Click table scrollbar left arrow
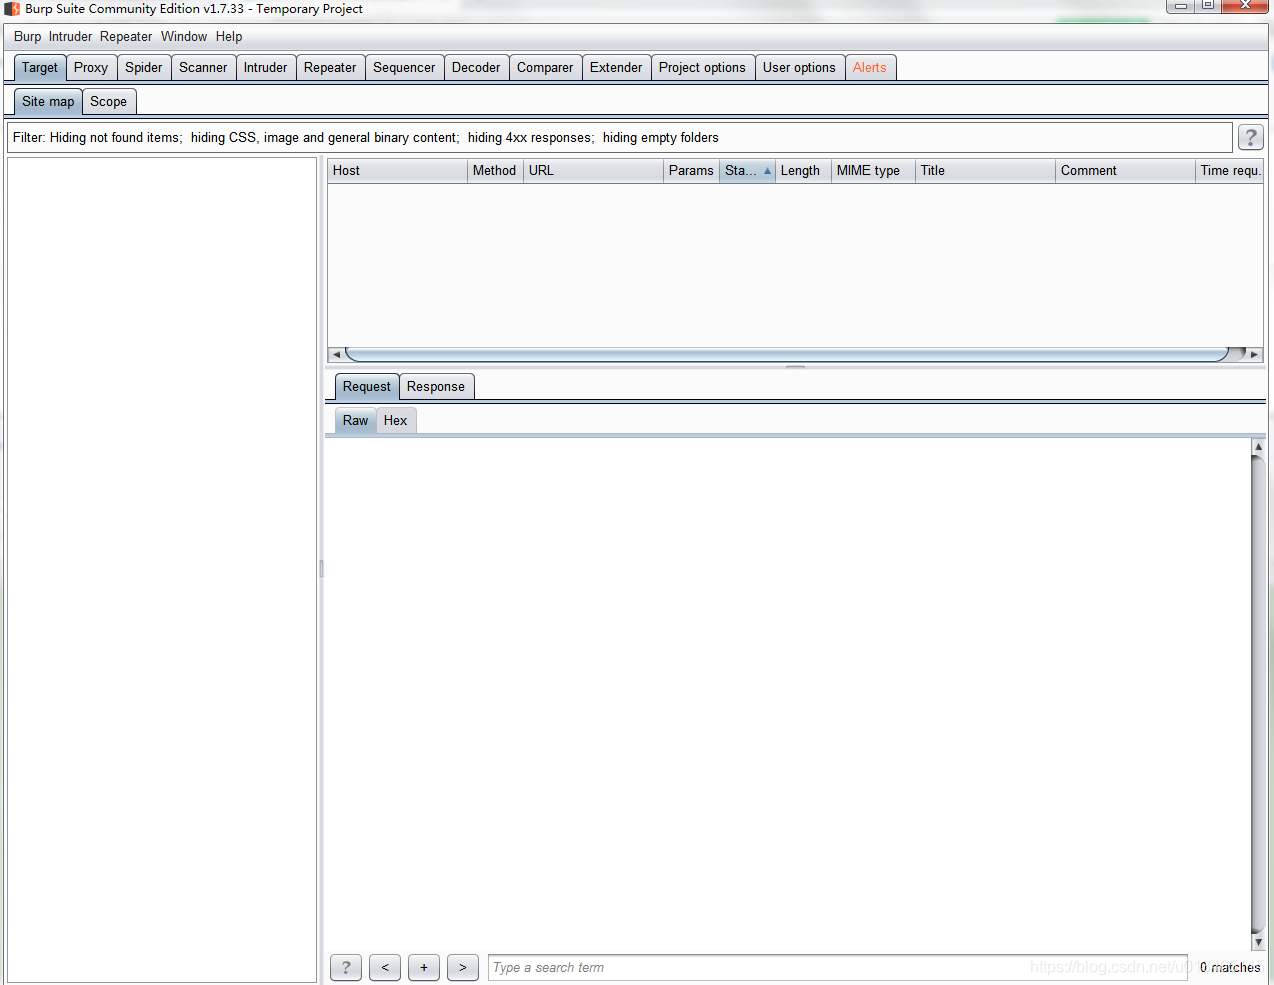This screenshot has height=985, width=1274. click(336, 354)
